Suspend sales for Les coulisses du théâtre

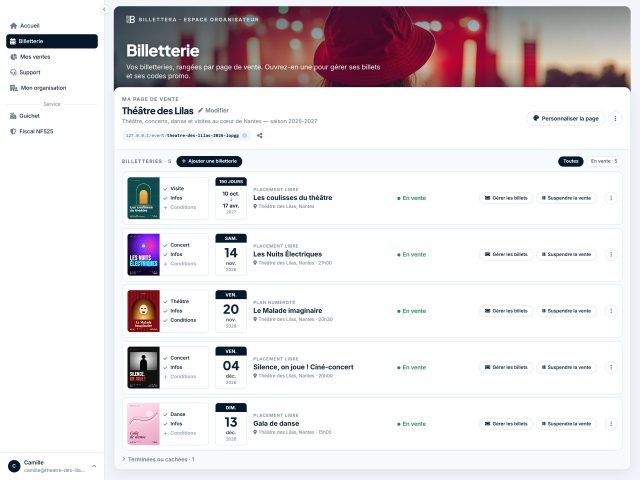(566, 198)
